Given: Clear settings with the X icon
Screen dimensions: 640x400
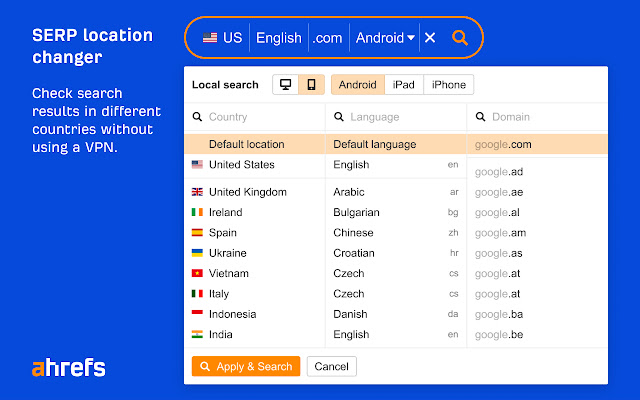Looking at the screenshot, I should tap(430, 38).
